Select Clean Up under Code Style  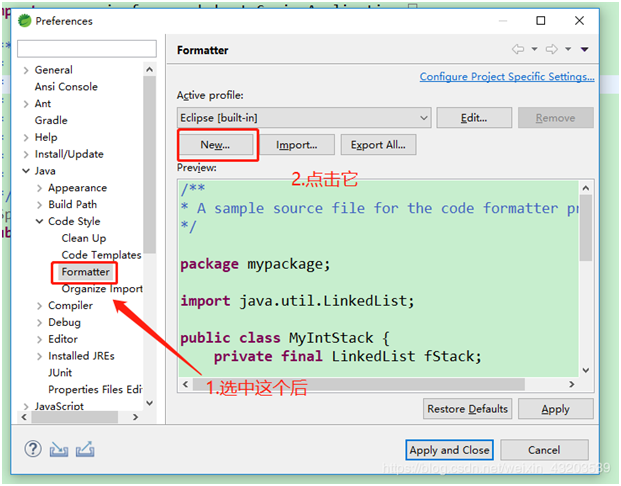tap(84, 238)
